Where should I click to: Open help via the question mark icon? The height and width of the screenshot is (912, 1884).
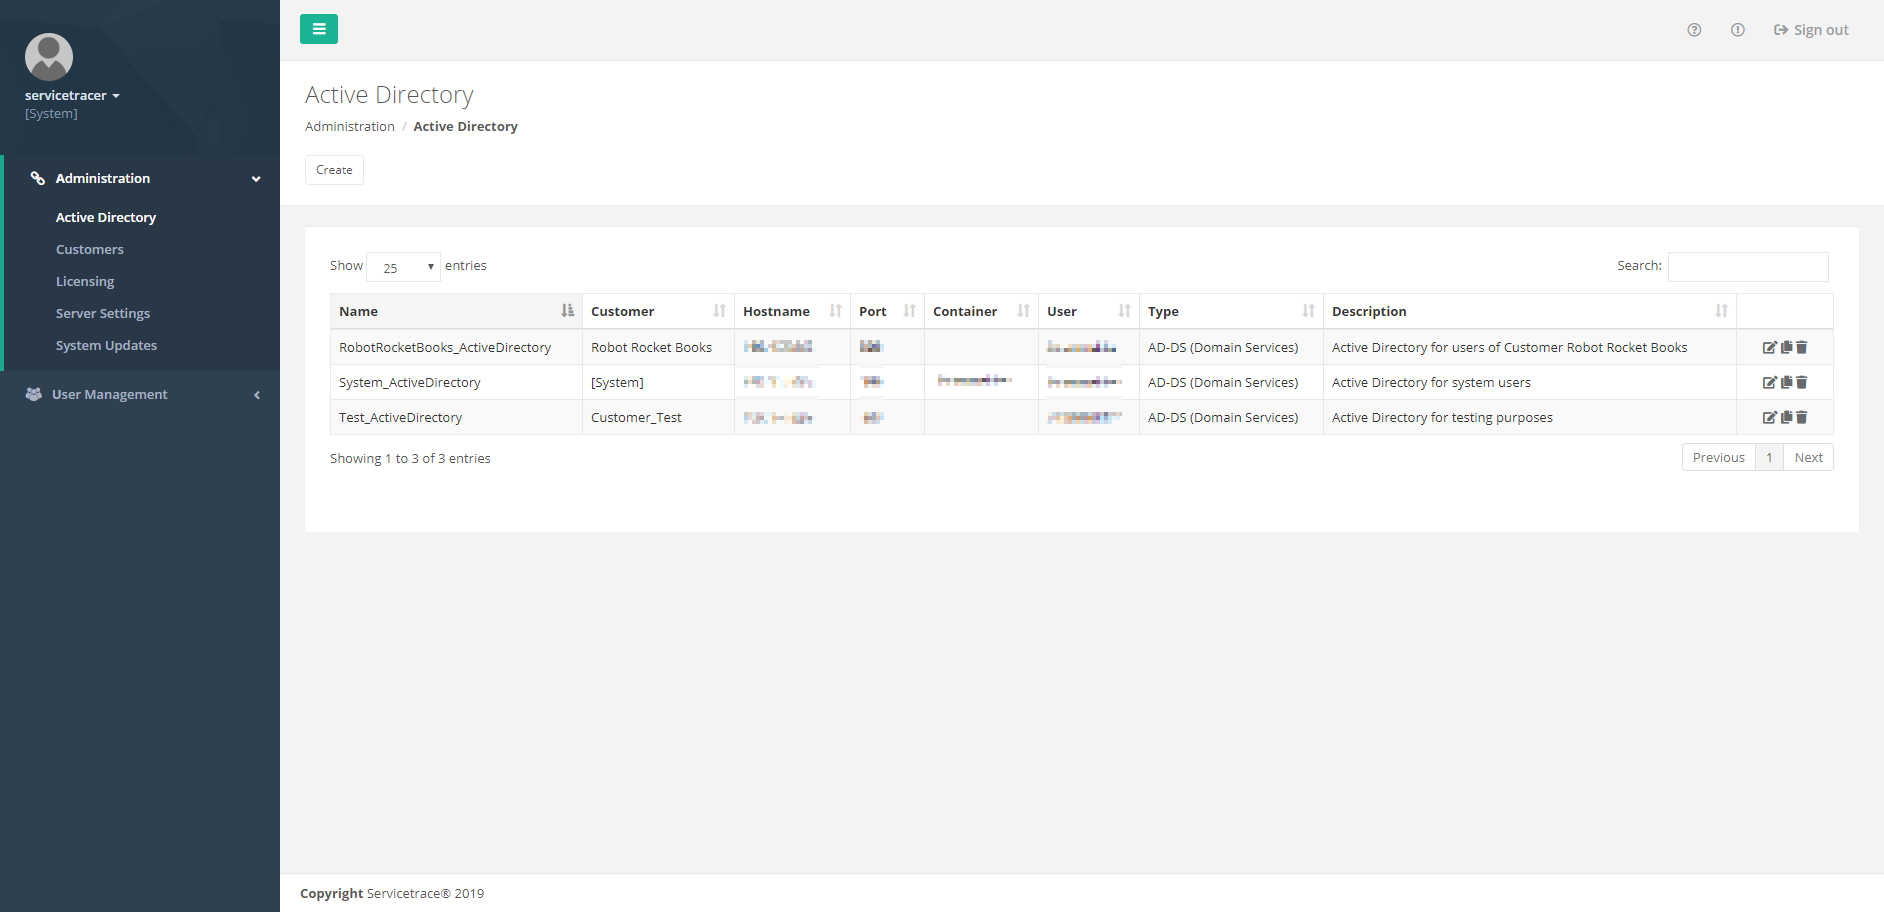[x=1694, y=30]
